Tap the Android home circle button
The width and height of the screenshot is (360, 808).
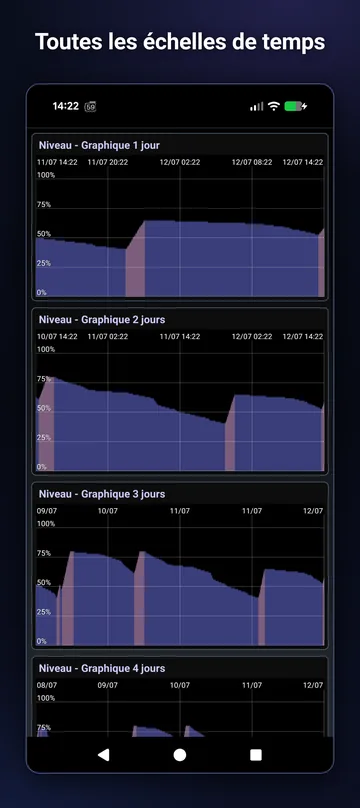[180, 755]
